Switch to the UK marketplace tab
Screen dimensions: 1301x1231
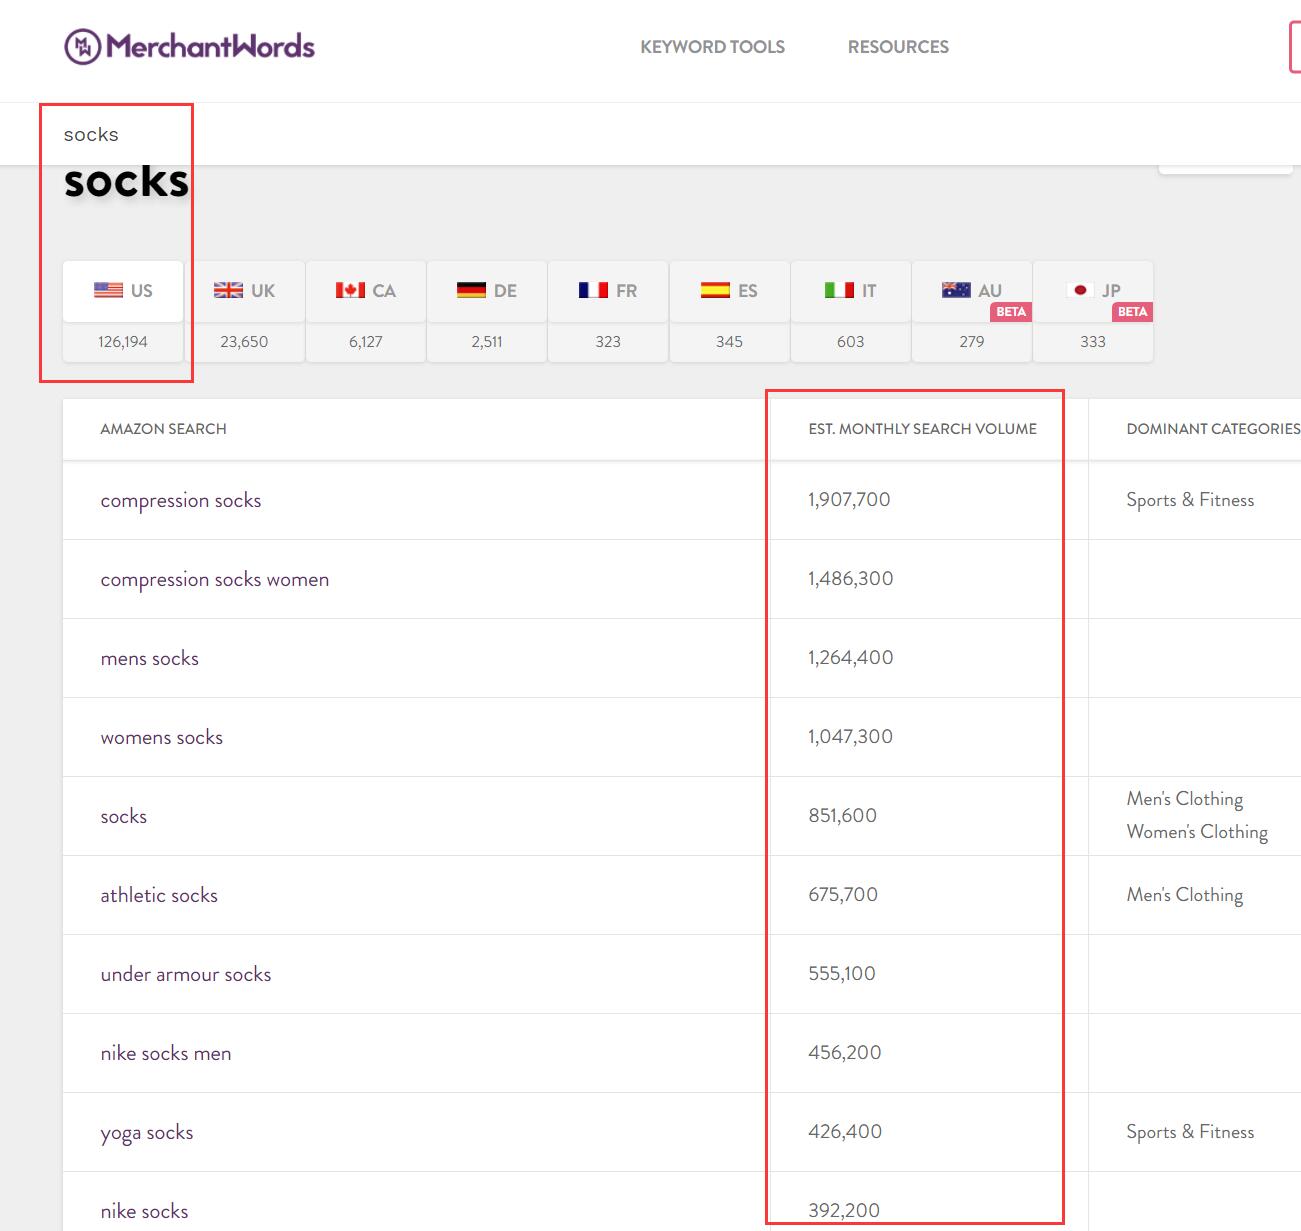pyautogui.click(x=244, y=291)
